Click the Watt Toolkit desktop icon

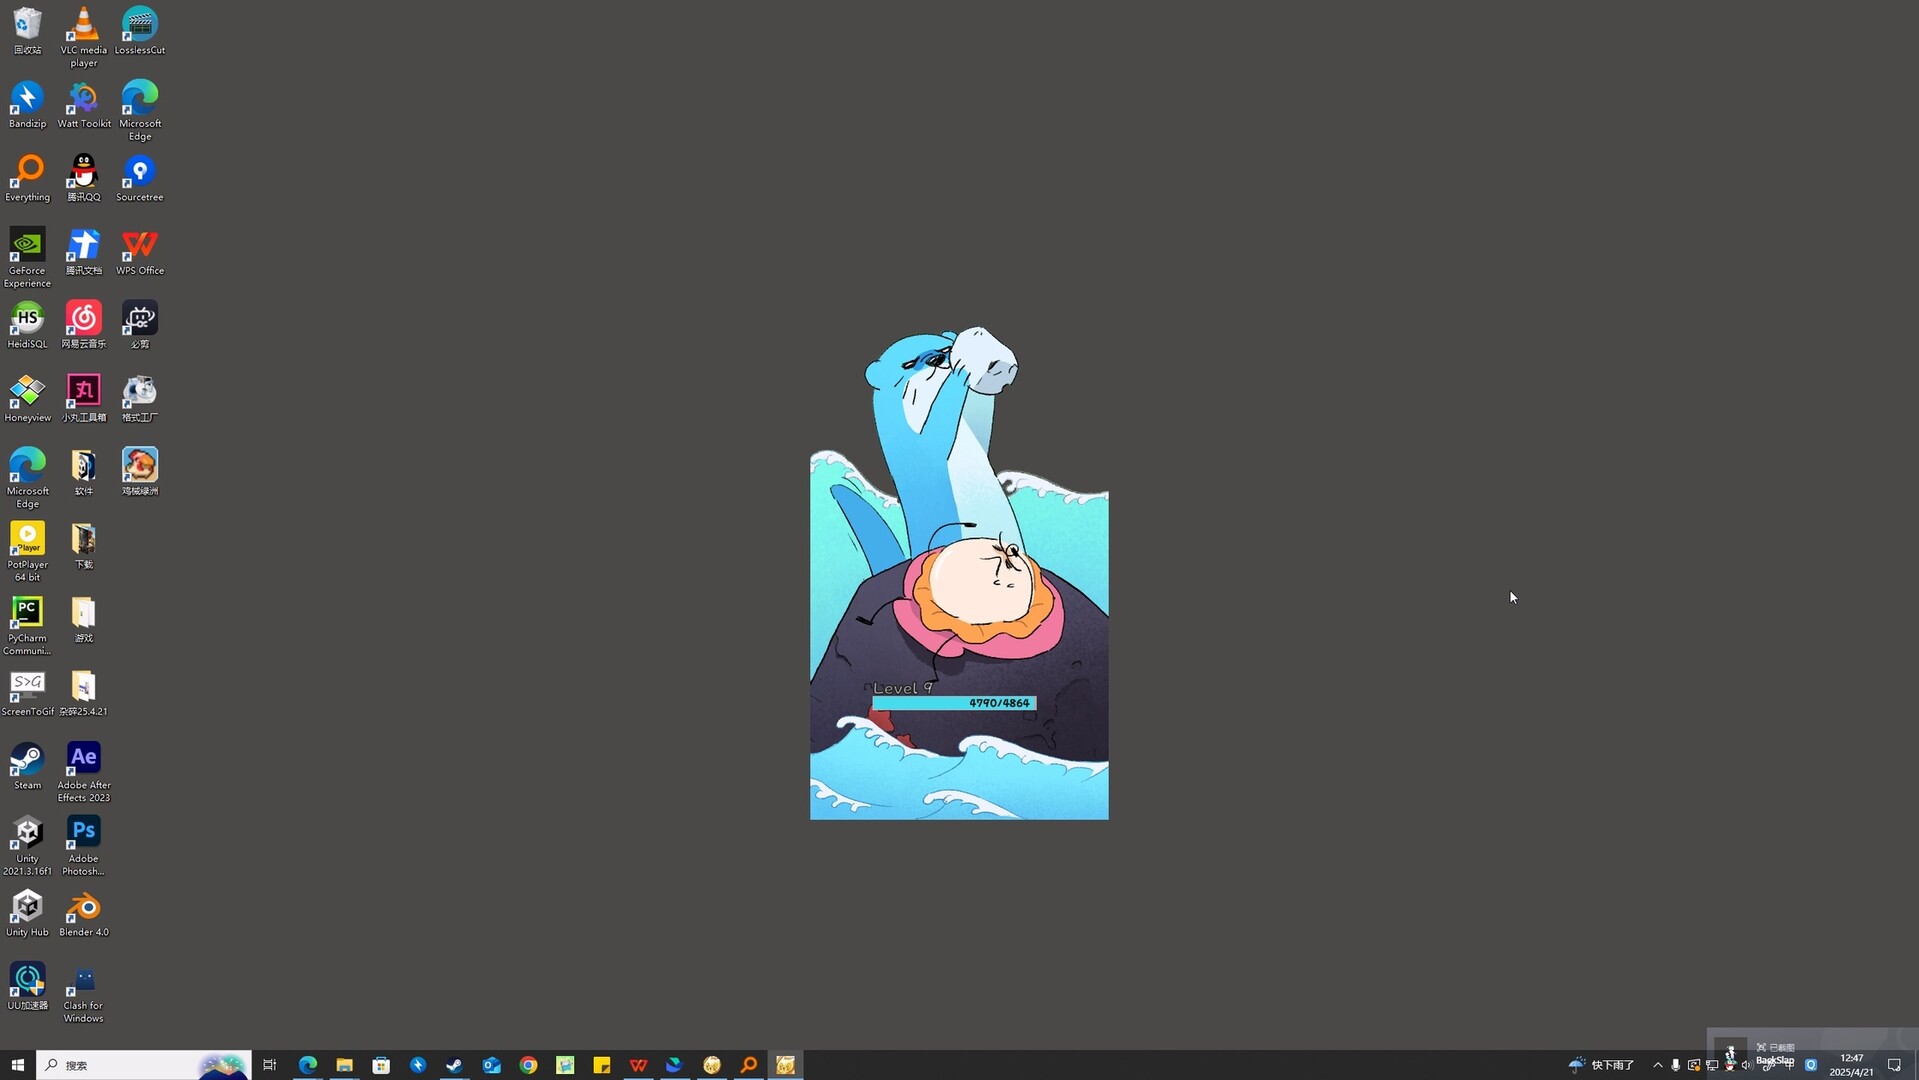84,104
